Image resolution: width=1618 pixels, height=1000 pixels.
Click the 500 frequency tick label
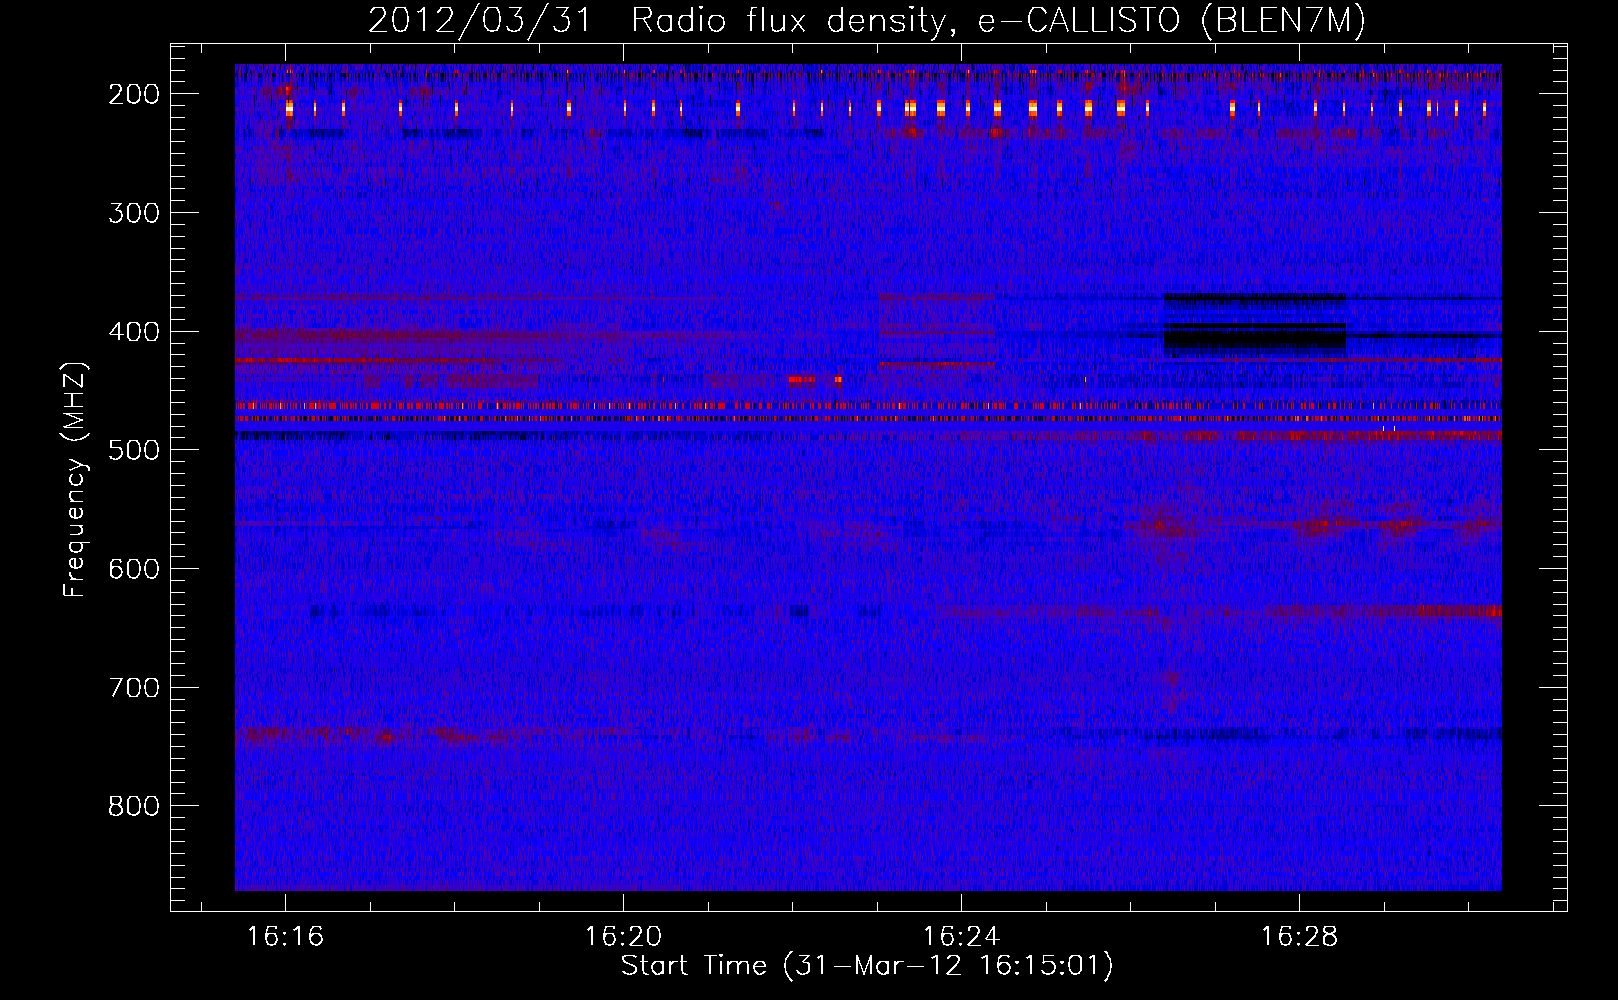coord(133,450)
